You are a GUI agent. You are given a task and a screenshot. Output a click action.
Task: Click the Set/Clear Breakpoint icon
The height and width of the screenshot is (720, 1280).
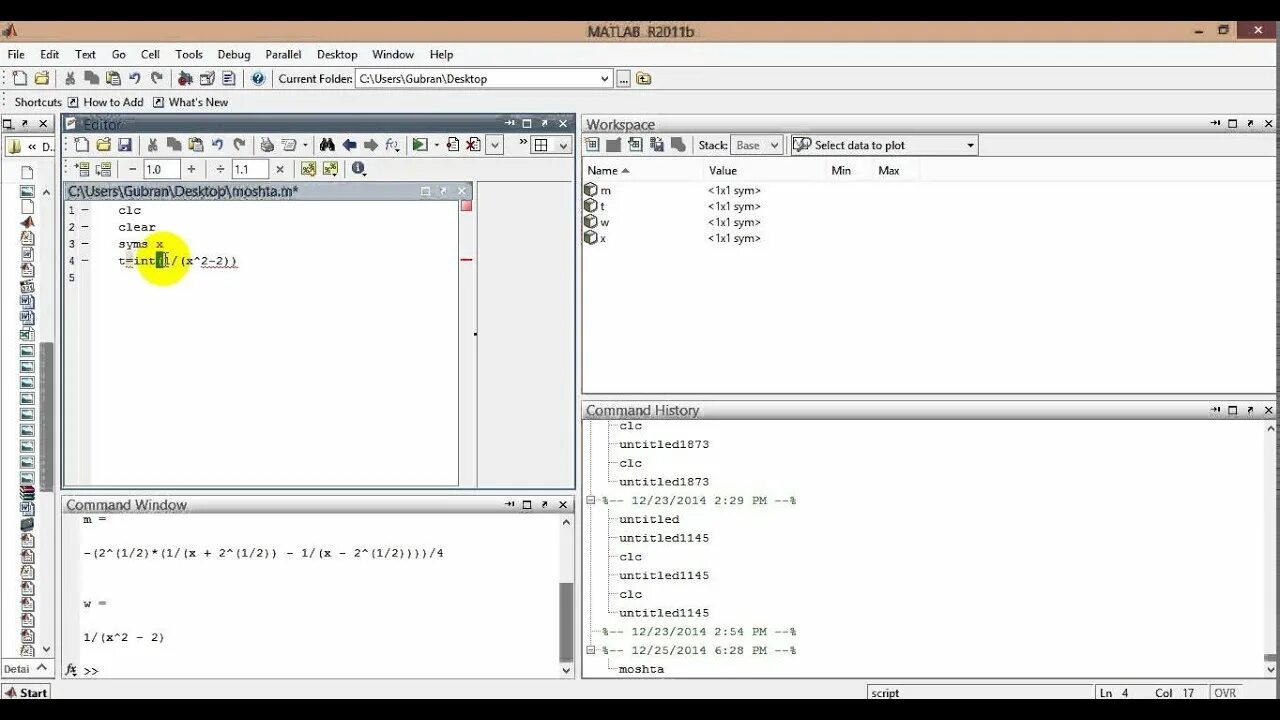point(453,145)
